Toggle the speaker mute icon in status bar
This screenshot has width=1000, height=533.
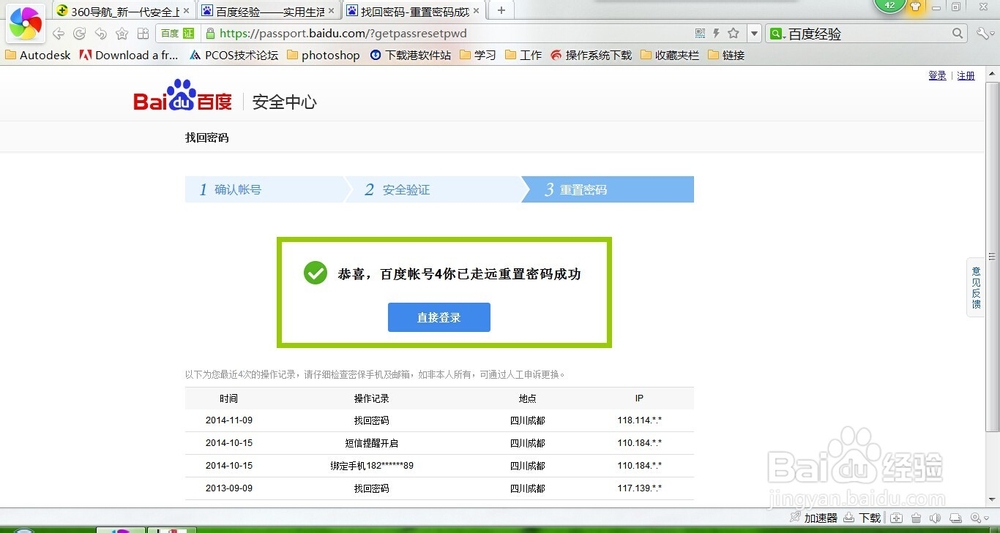pyautogui.click(x=936, y=518)
